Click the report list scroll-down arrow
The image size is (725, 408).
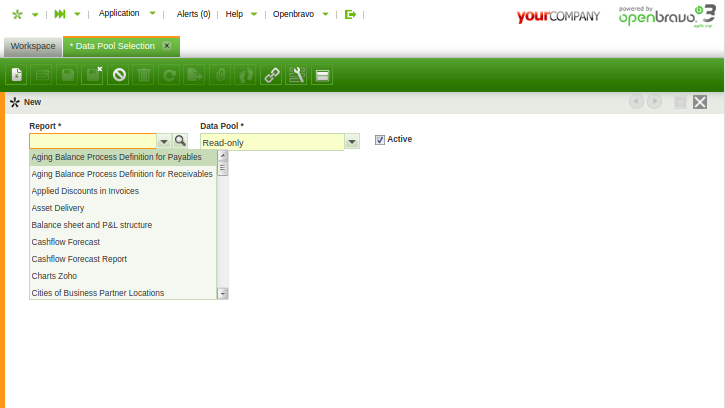pos(223,293)
